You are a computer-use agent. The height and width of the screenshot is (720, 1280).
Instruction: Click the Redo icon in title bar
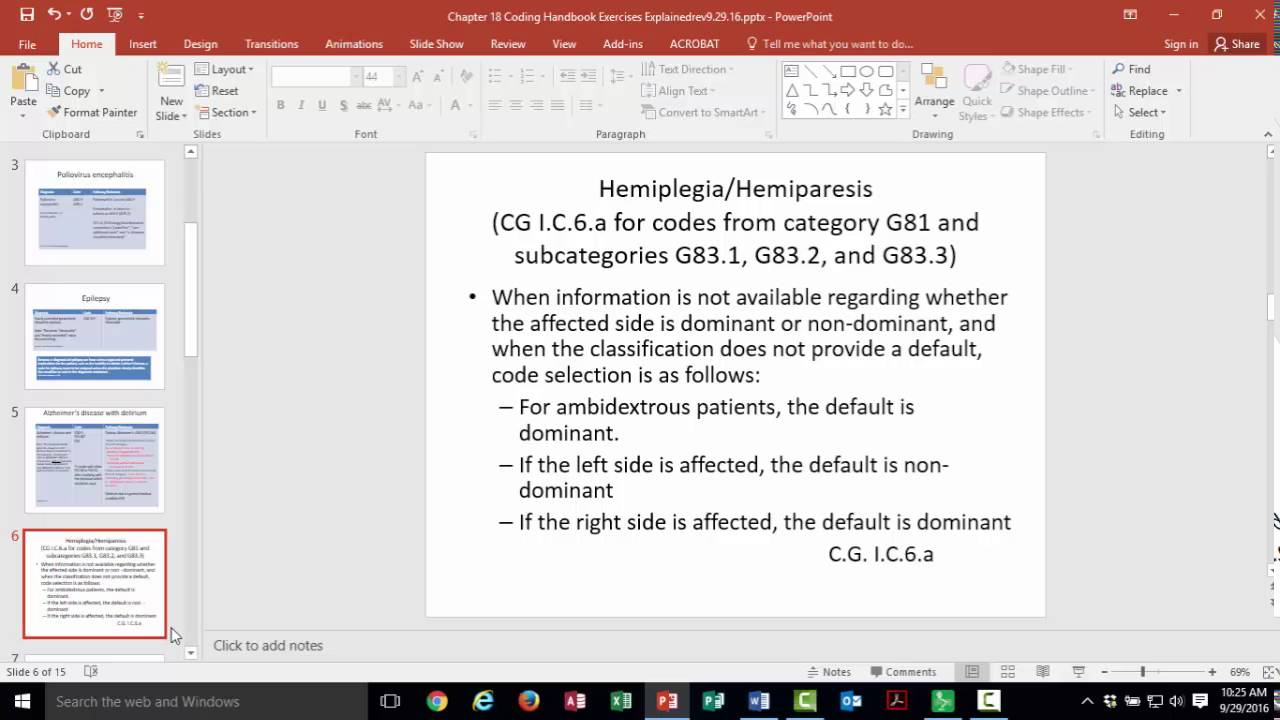click(87, 15)
